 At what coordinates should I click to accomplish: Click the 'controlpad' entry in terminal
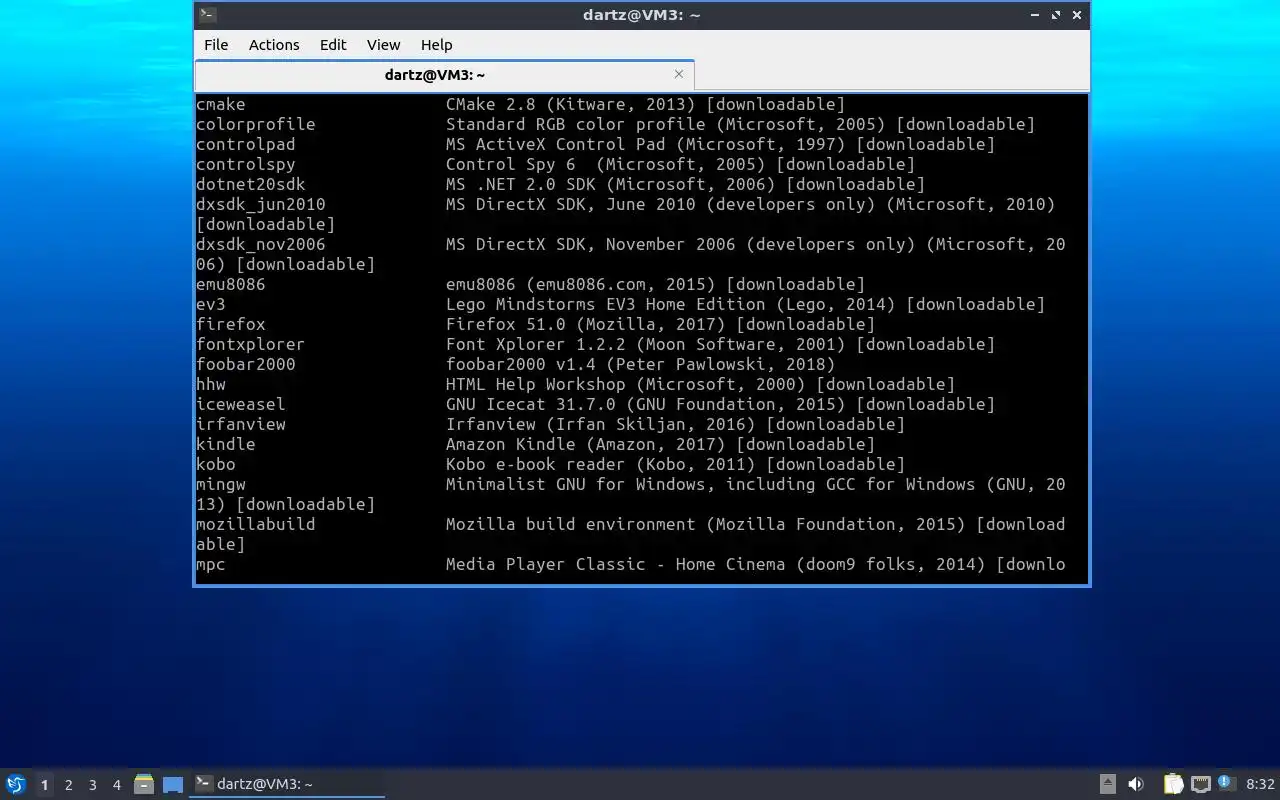pyautogui.click(x=246, y=144)
